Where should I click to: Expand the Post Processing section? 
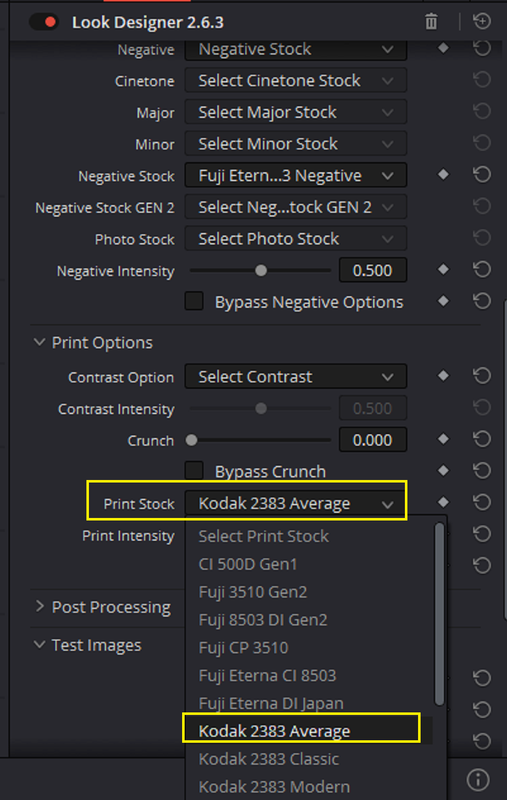[x=39, y=607]
